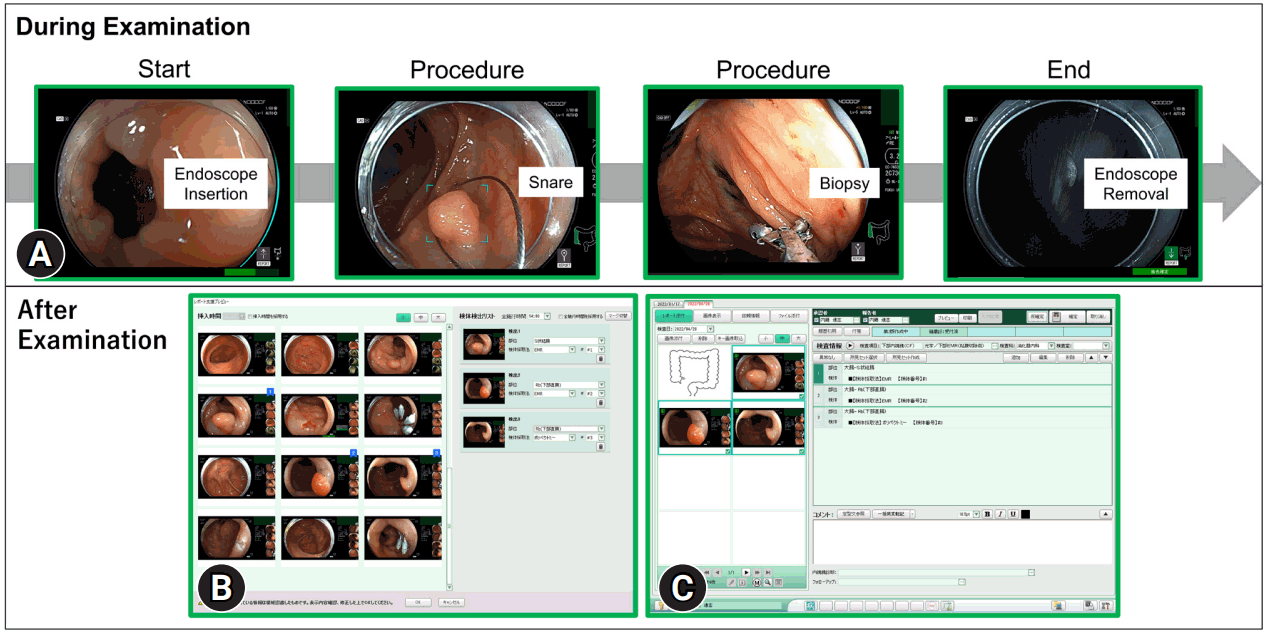Expand the font size dropdown
This screenshot has width=1268, height=633.
point(974,514)
